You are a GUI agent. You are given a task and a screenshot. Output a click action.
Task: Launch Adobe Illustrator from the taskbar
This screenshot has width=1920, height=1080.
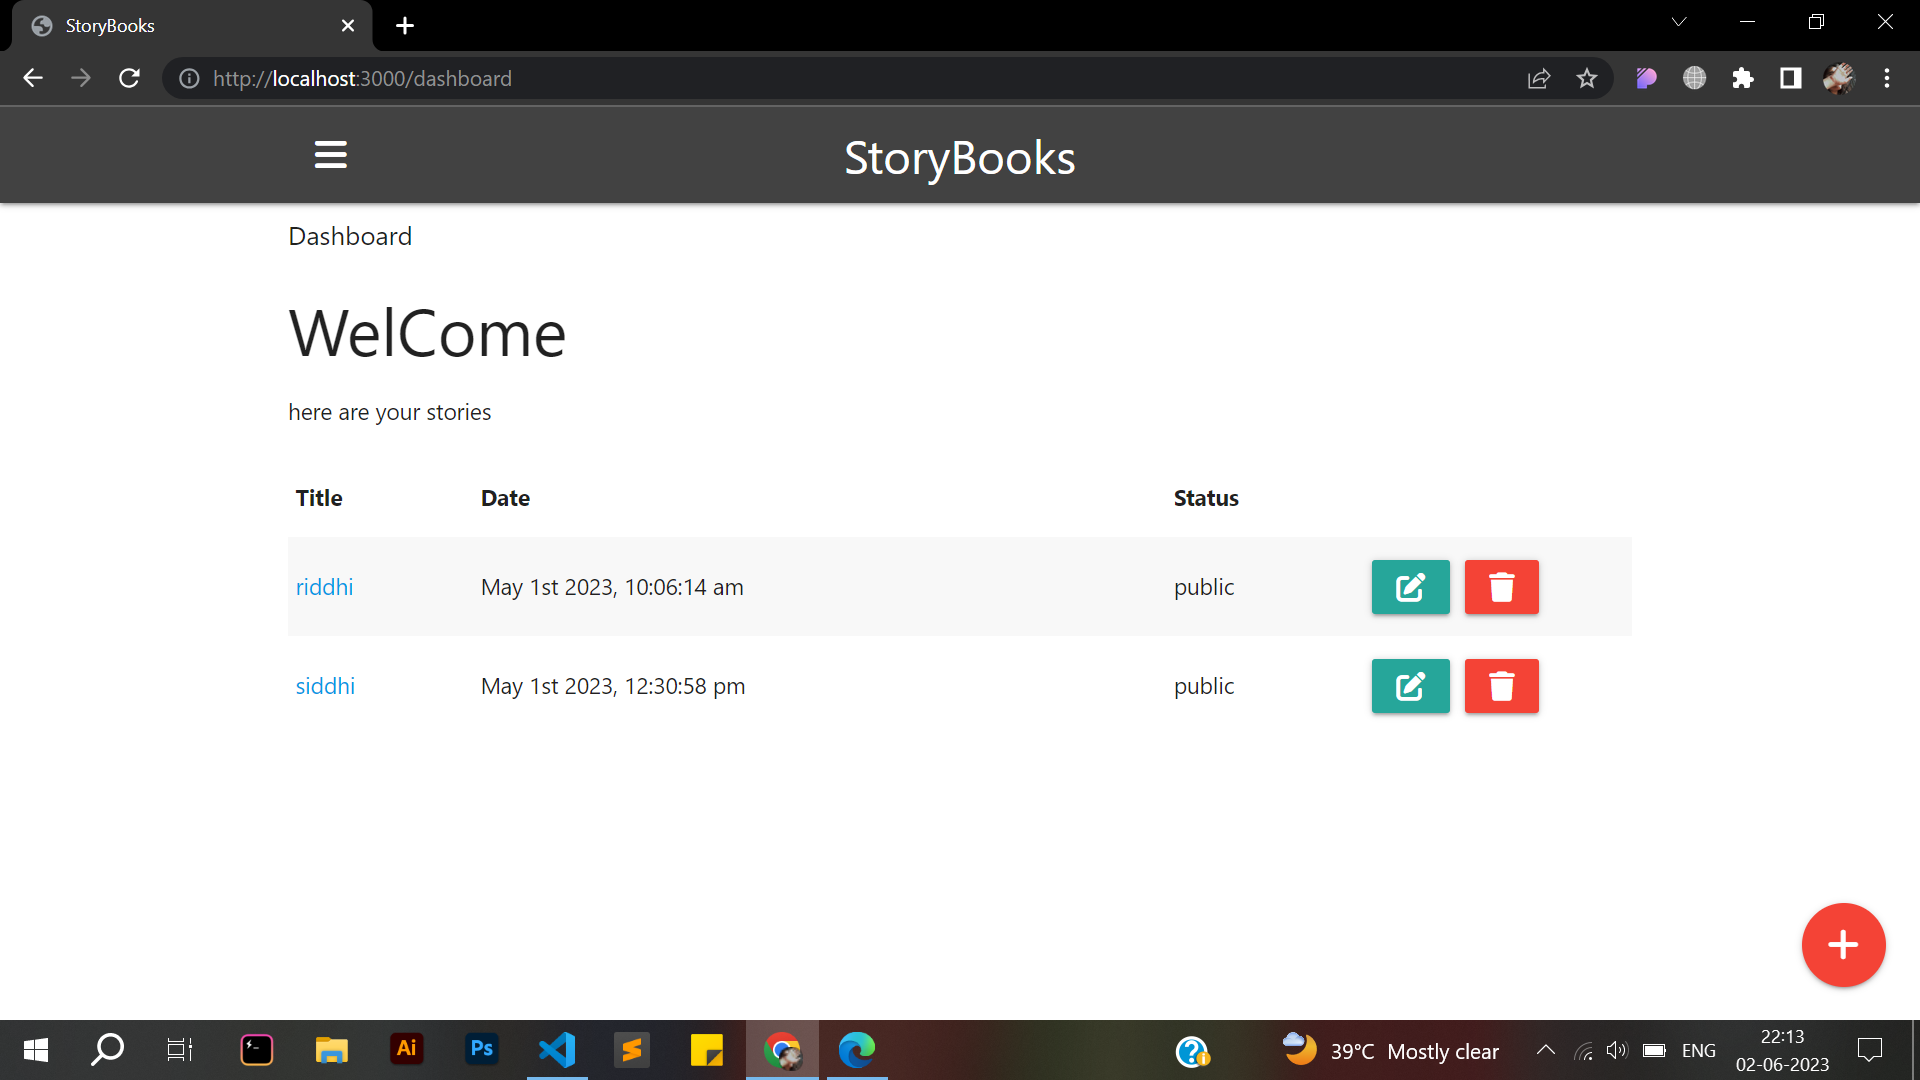point(406,1050)
